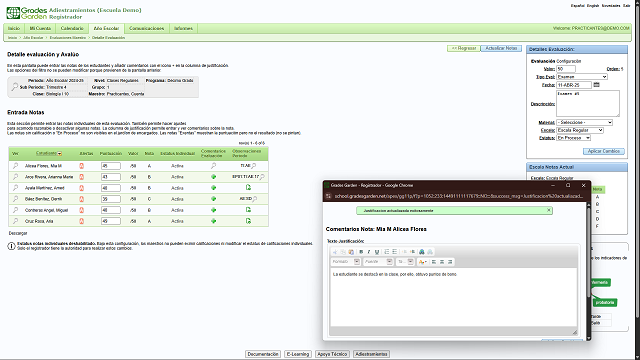
Task: Click the Adiestramientos footer button
Action: tap(371, 354)
